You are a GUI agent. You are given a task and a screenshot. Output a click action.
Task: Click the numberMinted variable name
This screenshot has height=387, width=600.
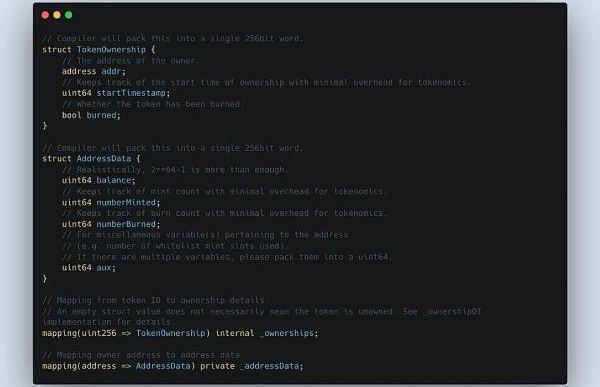click(x=126, y=202)
